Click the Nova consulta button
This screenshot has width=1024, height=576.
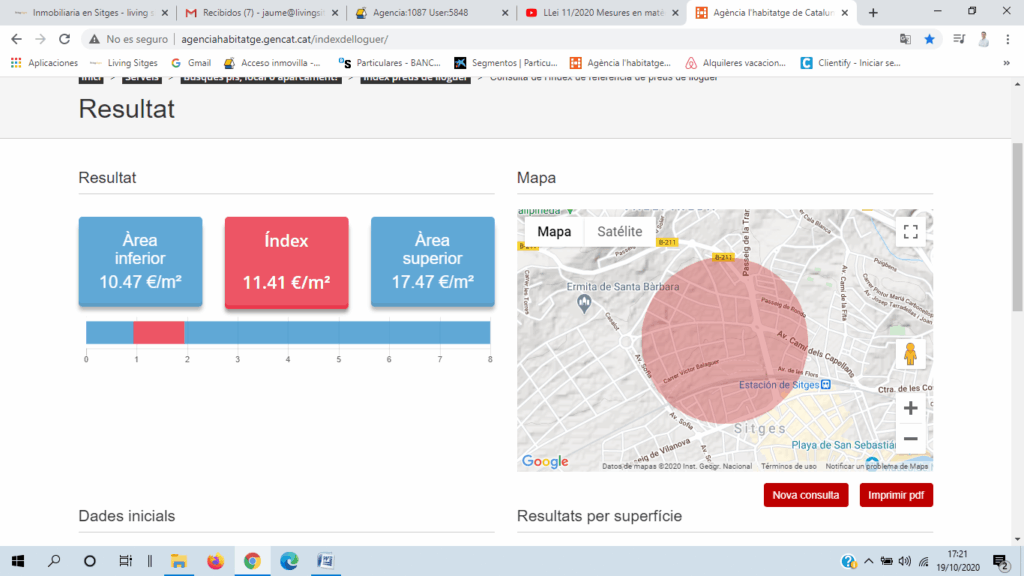point(807,495)
